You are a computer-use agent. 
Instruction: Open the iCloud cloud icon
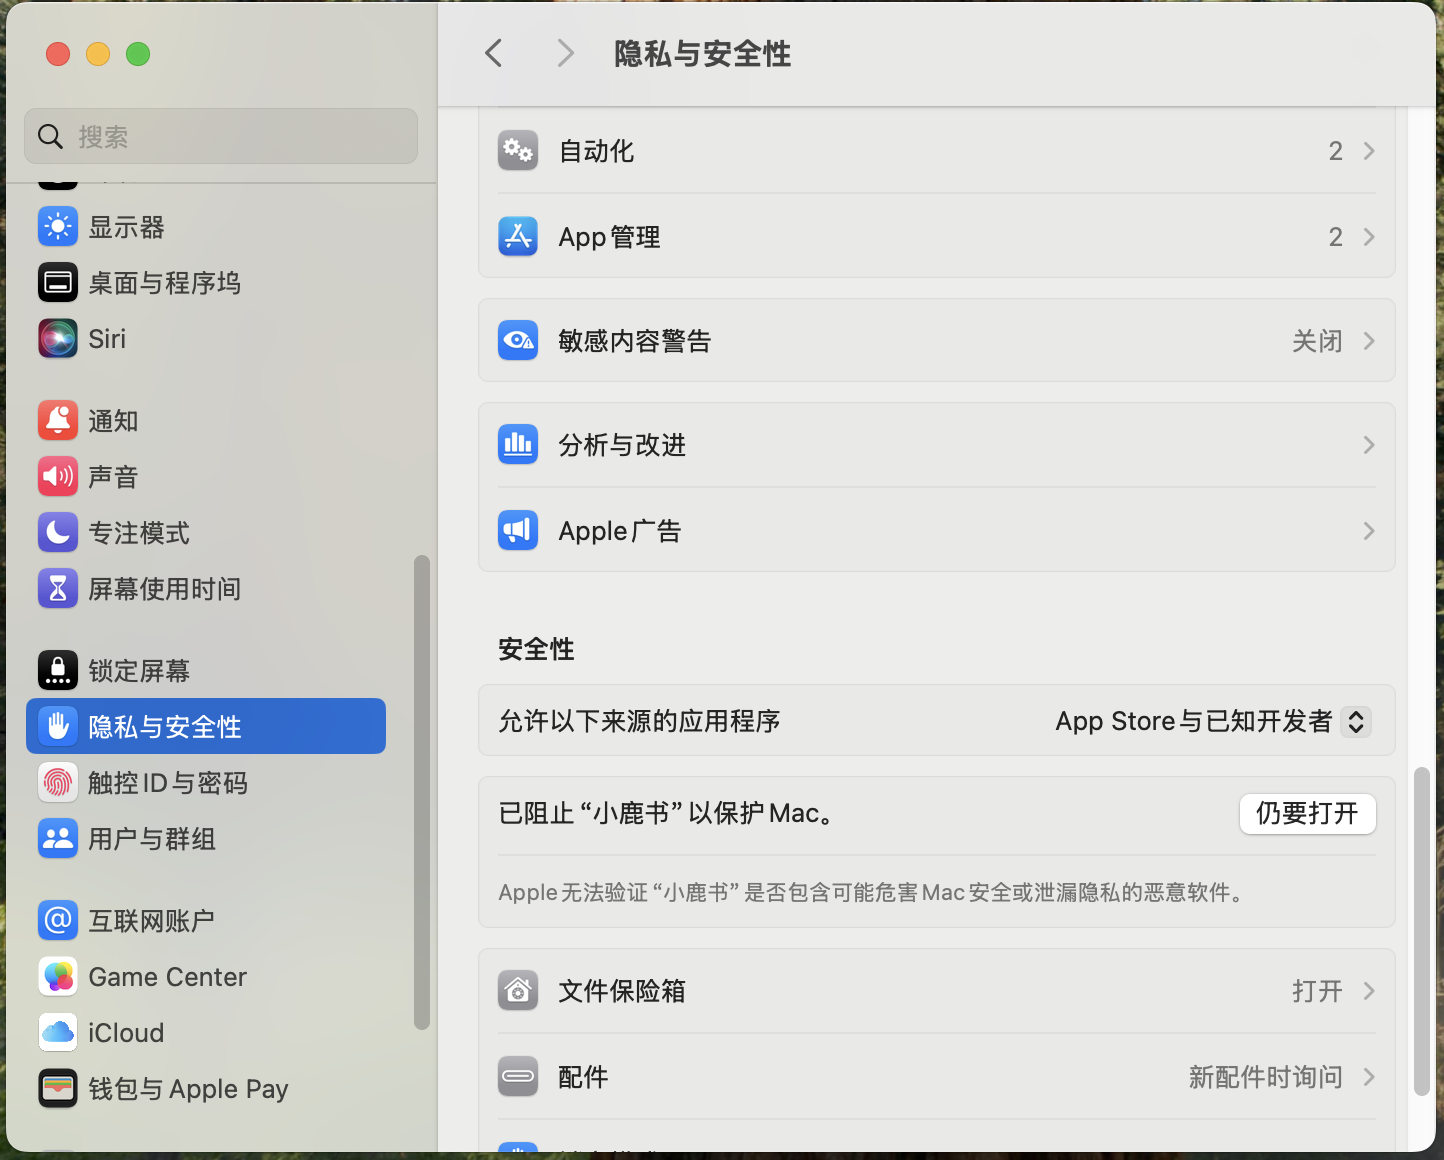pyautogui.click(x=58, y=1033)
